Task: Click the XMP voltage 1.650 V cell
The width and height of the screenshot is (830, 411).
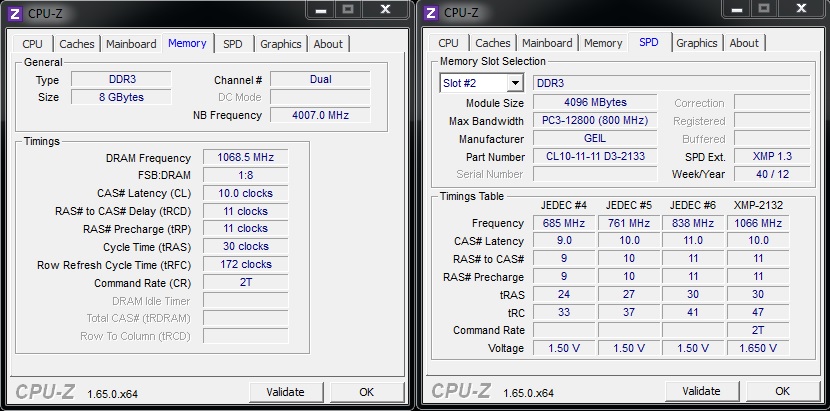Action: point(758,348)
